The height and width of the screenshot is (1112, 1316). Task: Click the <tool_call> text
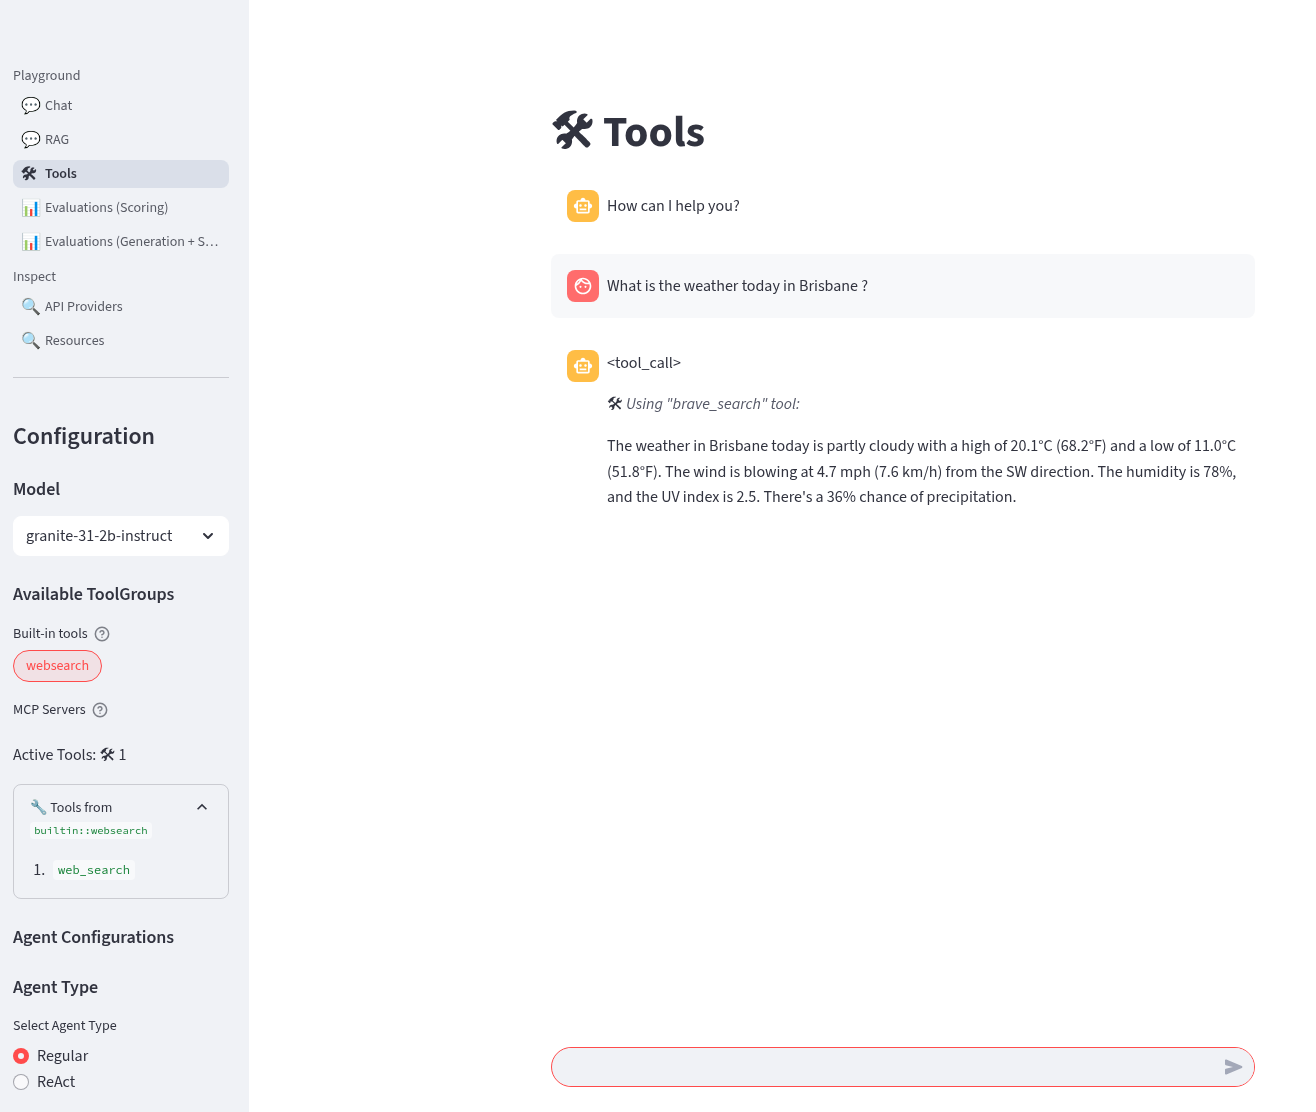coord(644,363)
